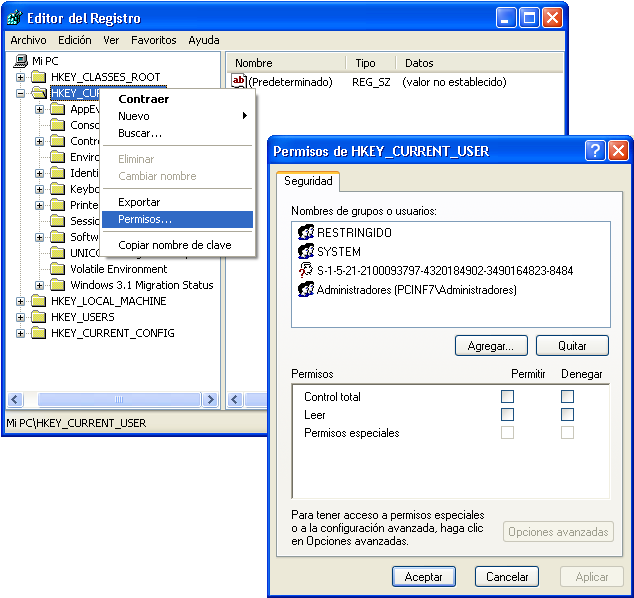Click the SYSTEM group icon
634x598 pixels.
306,251
